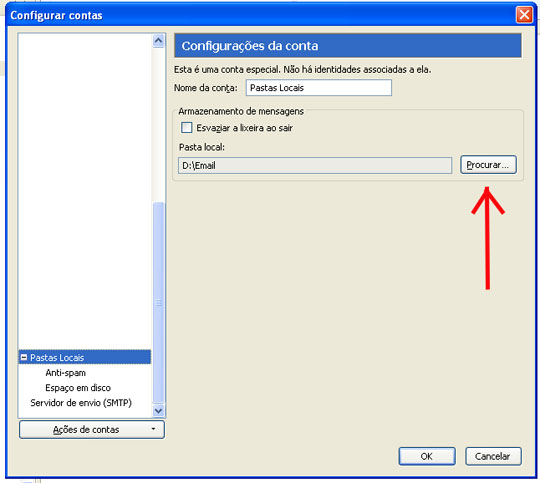Click the Pasta local path field
The width and height of the screenshot is (540, 483).
(315, 166)
